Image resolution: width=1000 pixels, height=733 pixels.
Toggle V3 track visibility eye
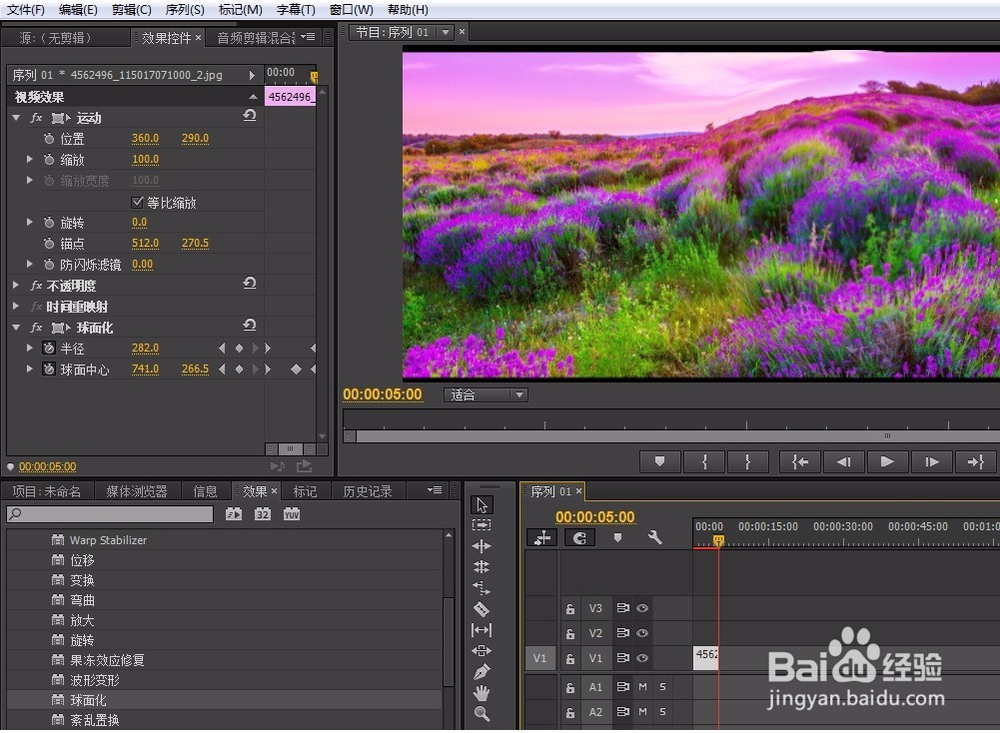(642, 608)
